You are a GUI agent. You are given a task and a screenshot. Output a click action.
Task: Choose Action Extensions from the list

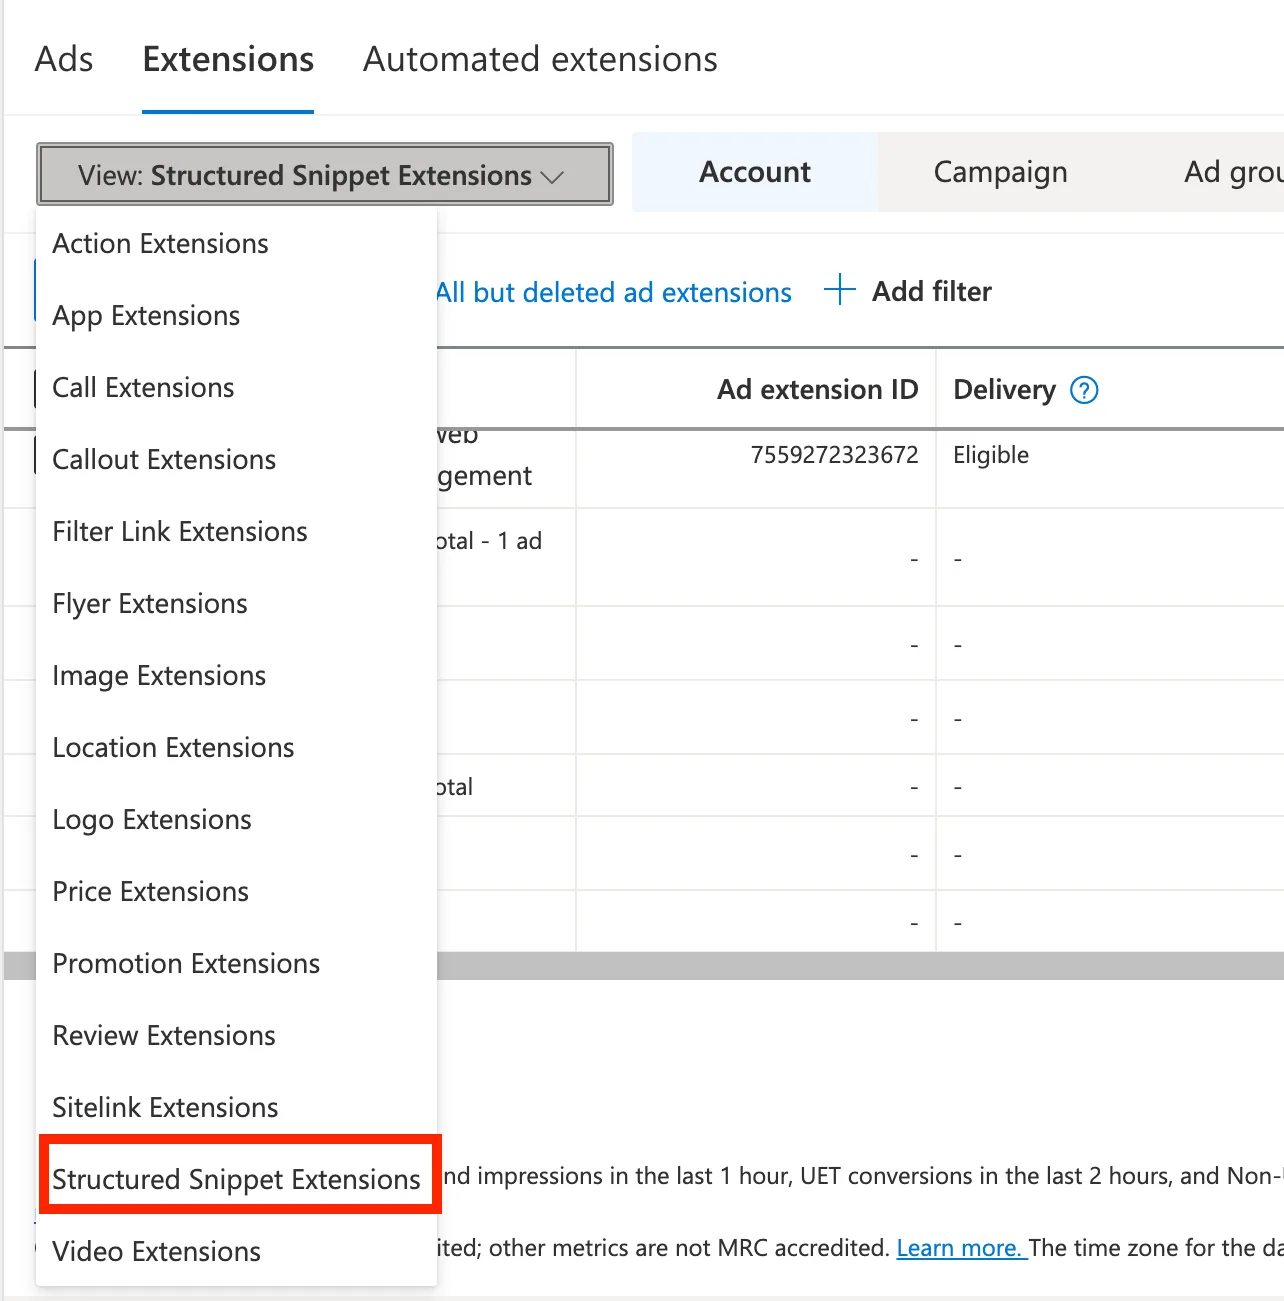coord(236,243)
